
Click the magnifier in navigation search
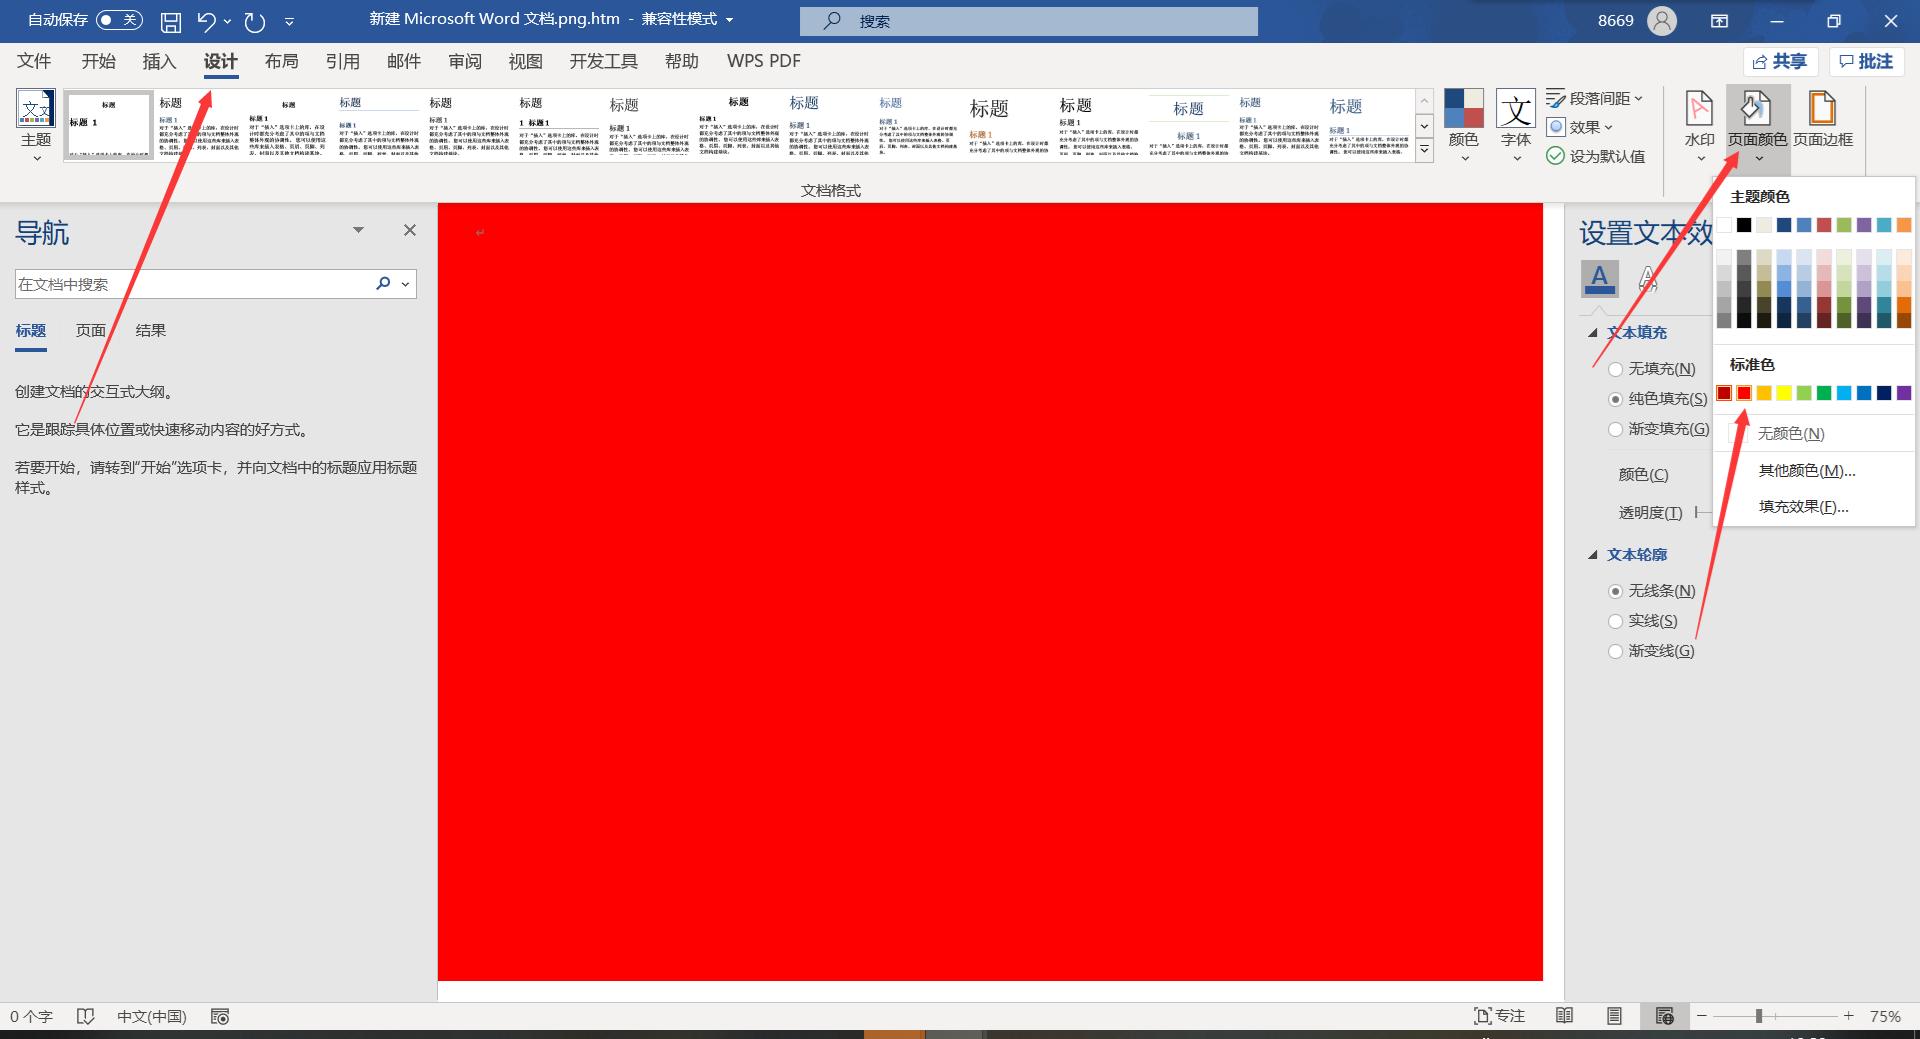pos(383,284)
